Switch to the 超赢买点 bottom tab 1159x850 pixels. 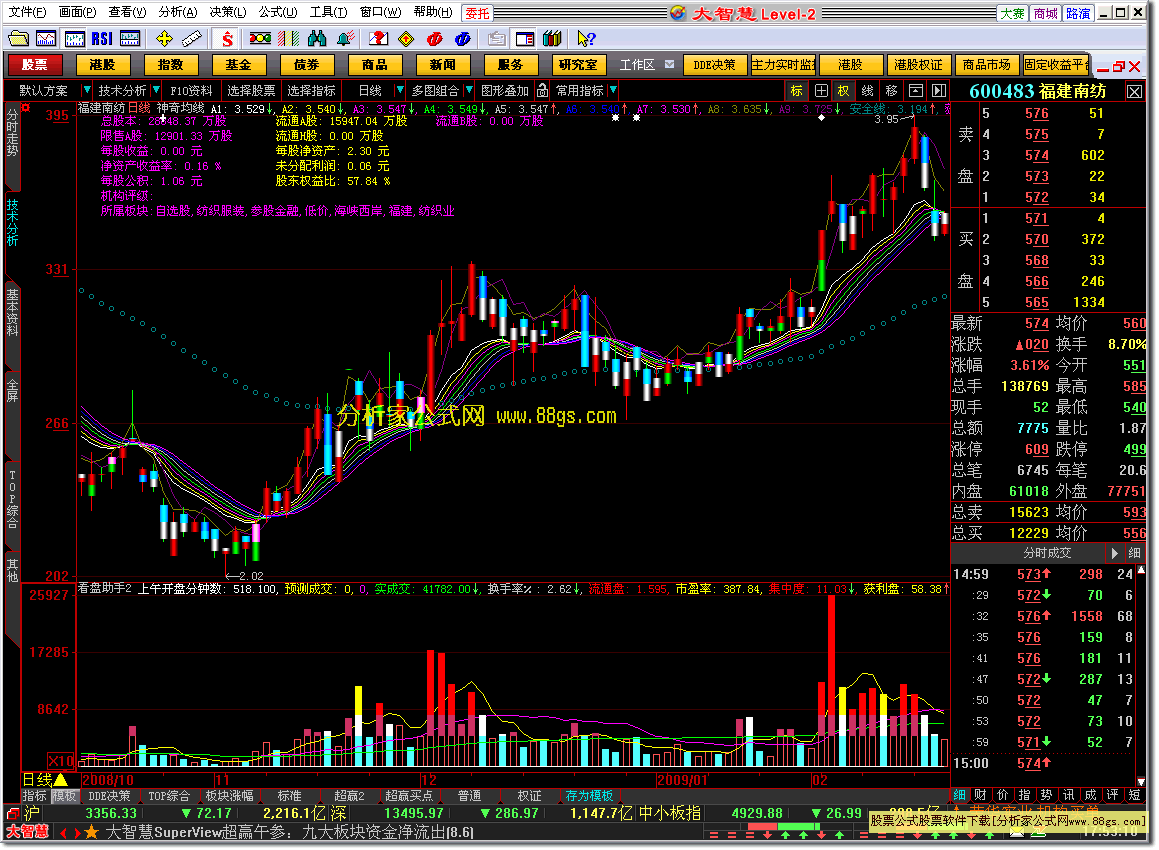point(409,795)
